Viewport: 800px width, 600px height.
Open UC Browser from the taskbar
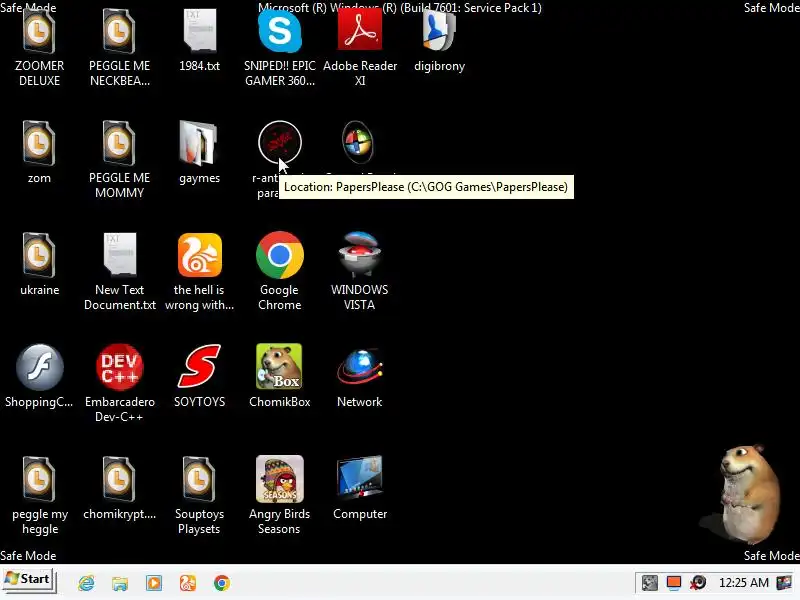[188, 583]
